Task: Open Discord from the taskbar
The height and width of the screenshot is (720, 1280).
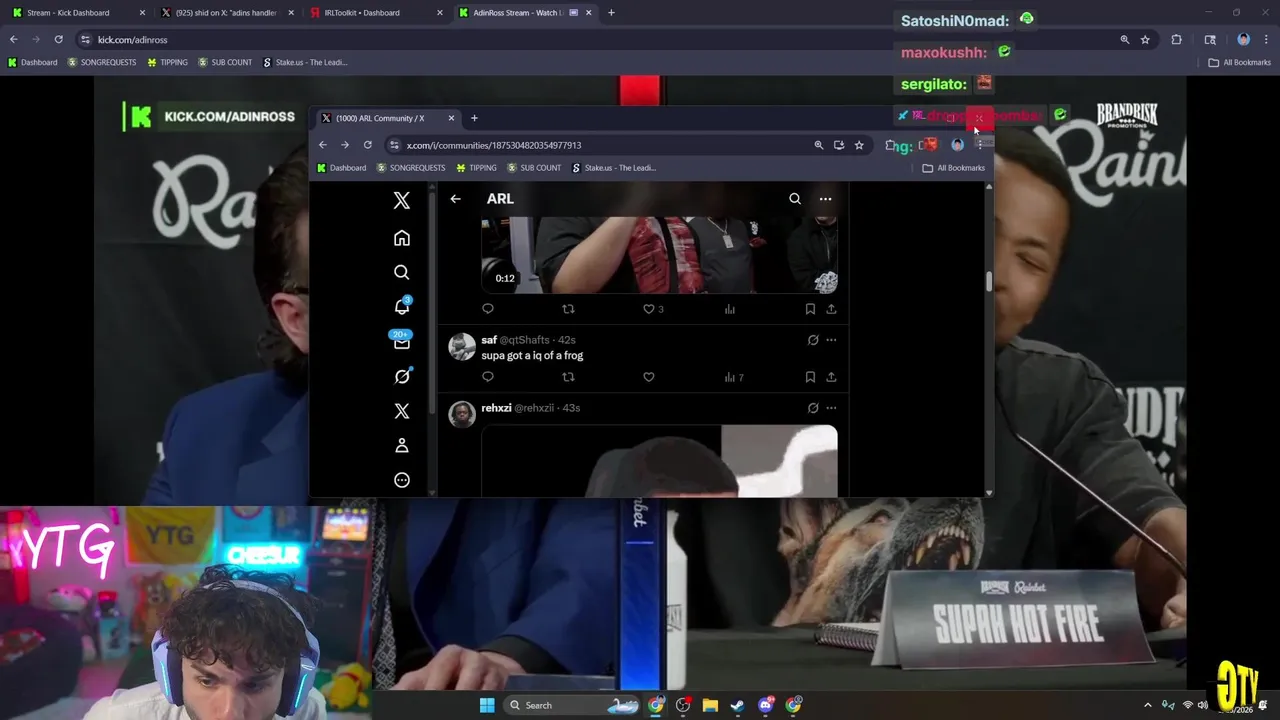Action: pyautogui.click(x=766, y=705)
